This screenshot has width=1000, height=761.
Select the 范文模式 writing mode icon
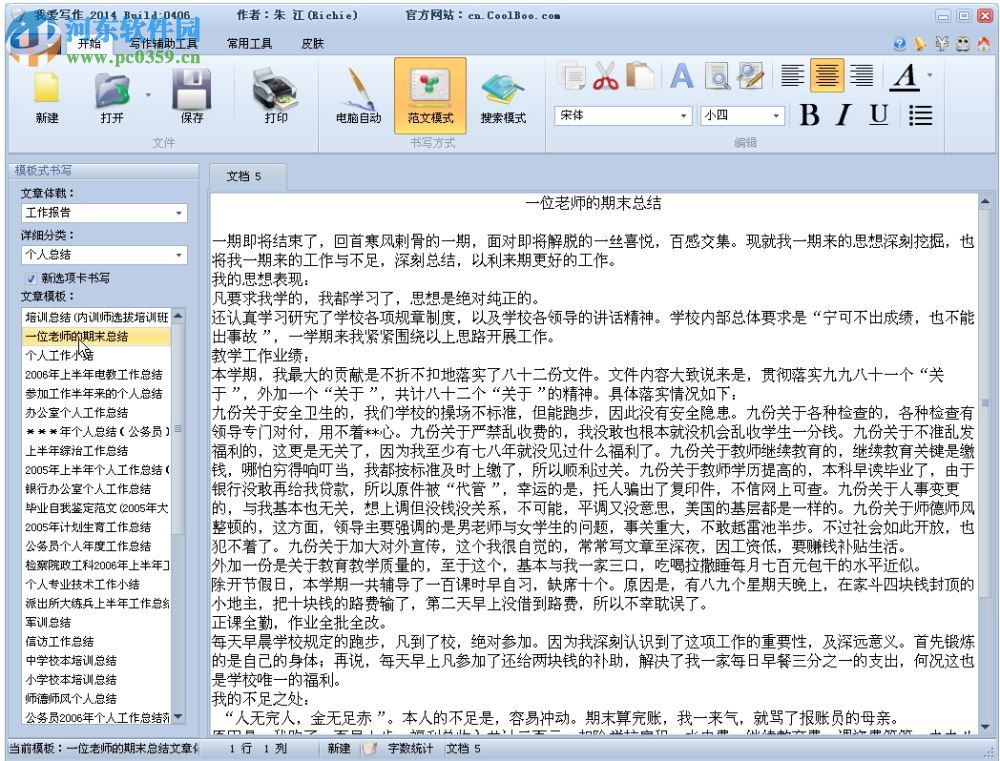pos(429,95)
